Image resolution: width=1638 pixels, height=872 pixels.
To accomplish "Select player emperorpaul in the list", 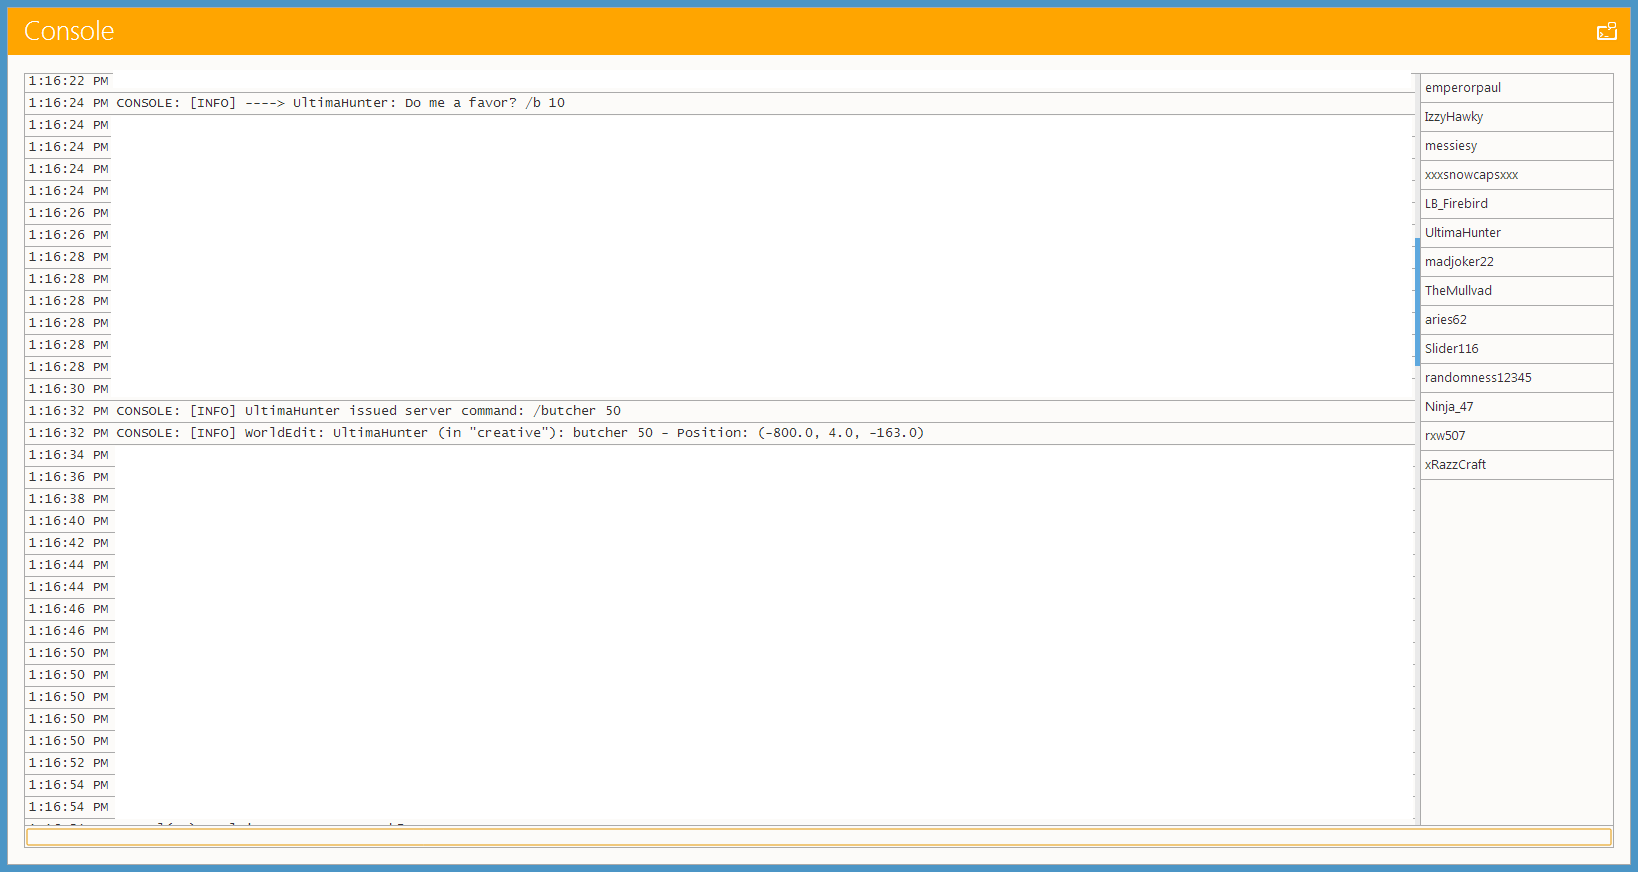I will coord(1516,88).
